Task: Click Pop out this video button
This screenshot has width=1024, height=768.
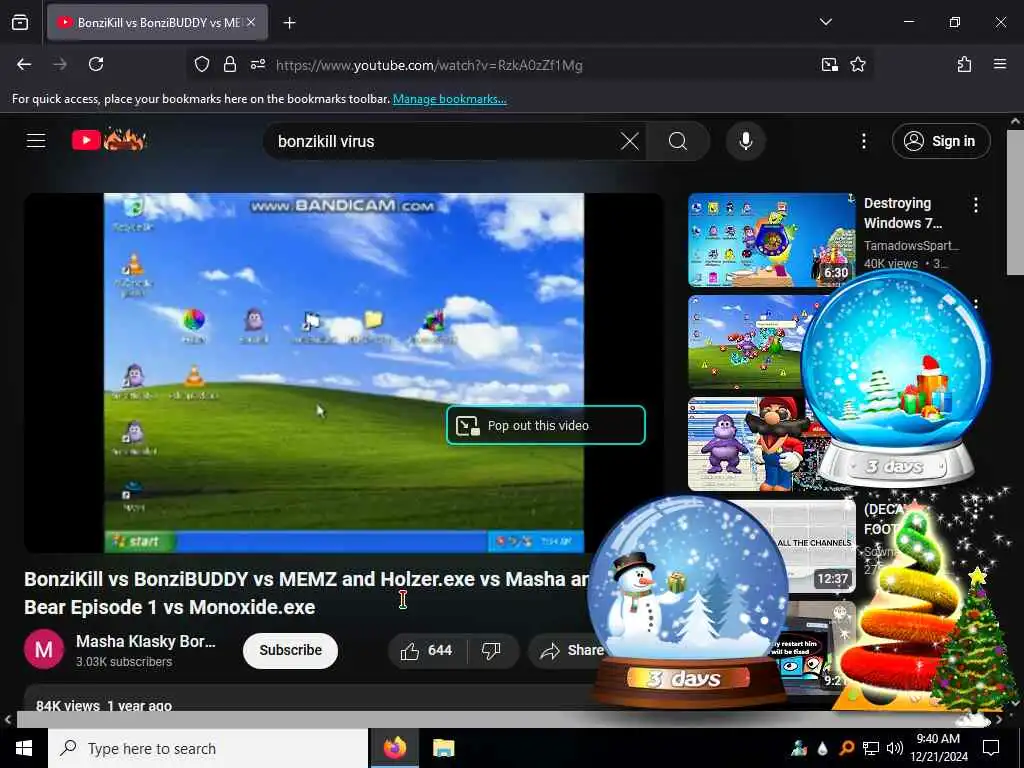Action: 545,425
